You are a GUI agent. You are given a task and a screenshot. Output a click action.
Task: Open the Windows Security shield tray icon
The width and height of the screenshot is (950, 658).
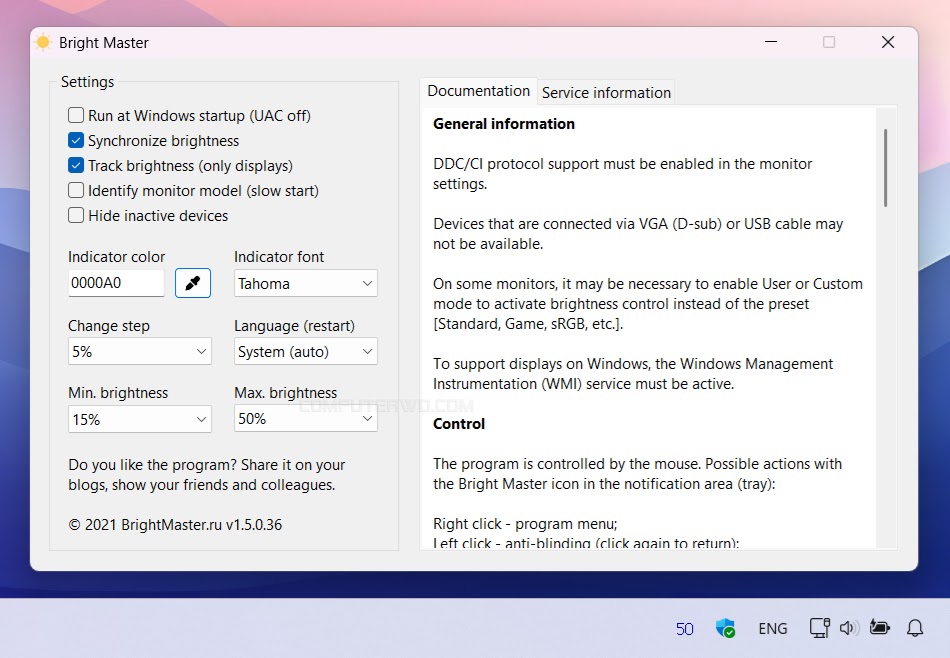click(x=725, y=628)
